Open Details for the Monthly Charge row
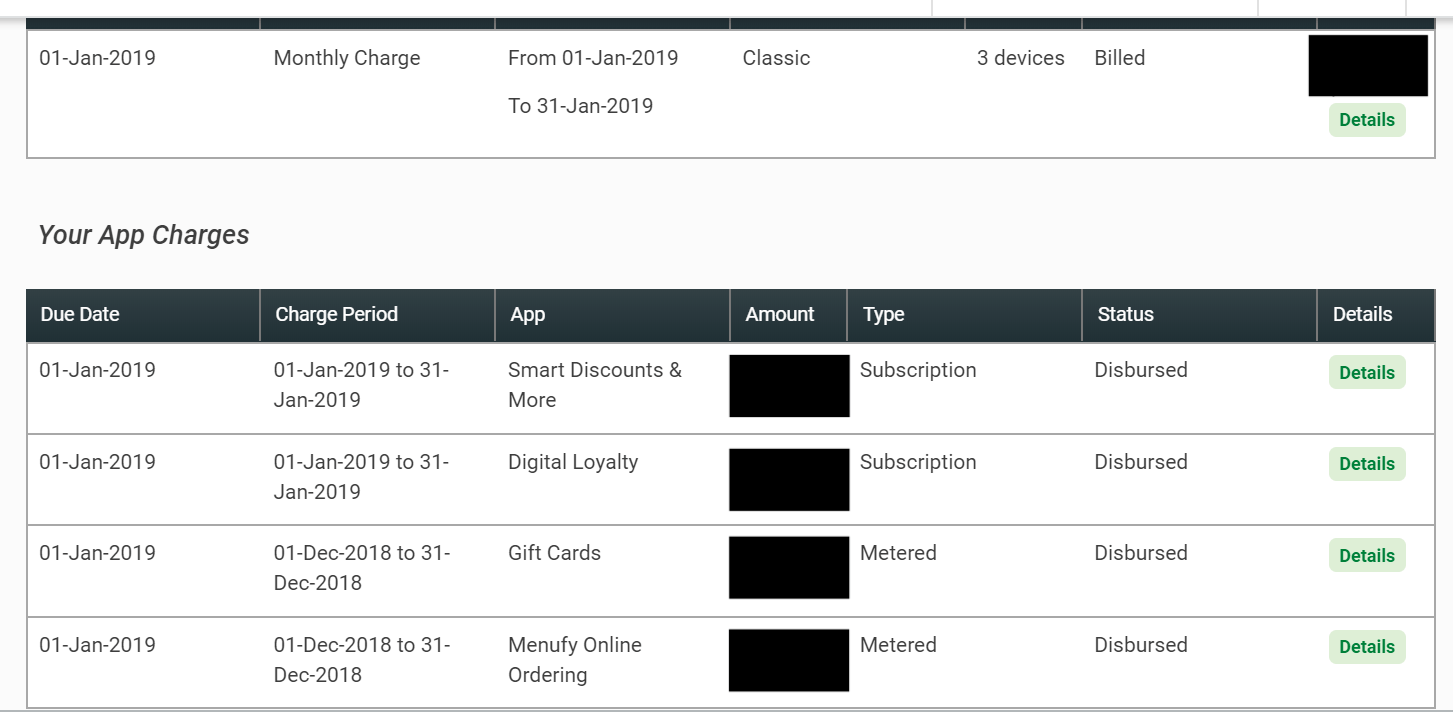 [x=1366, y=120]
